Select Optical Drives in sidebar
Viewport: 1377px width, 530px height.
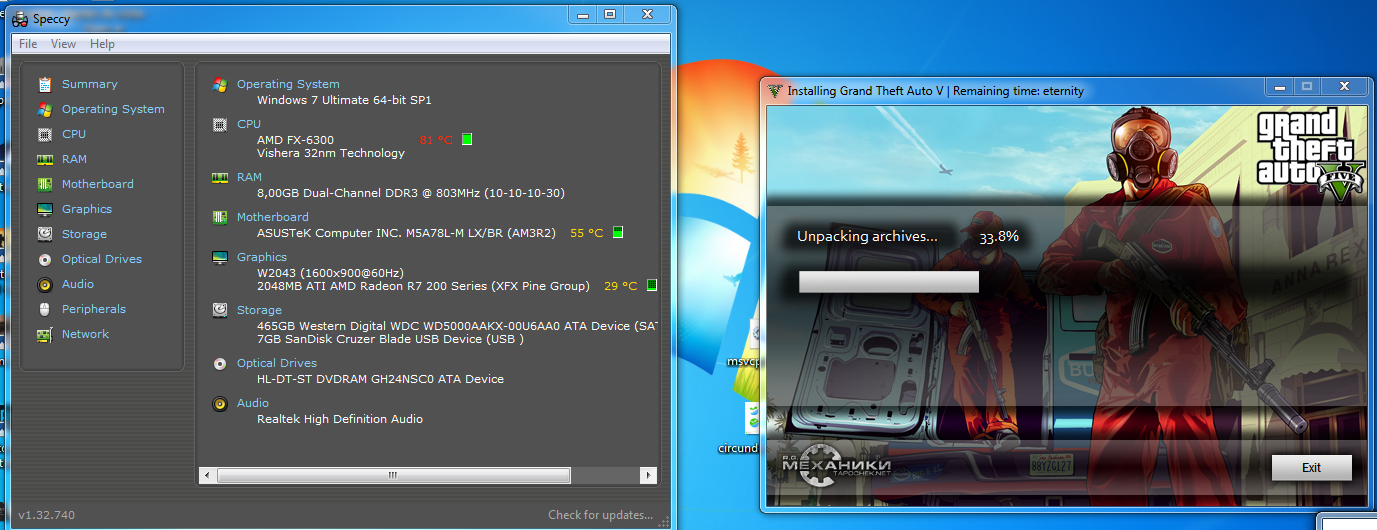102,259
